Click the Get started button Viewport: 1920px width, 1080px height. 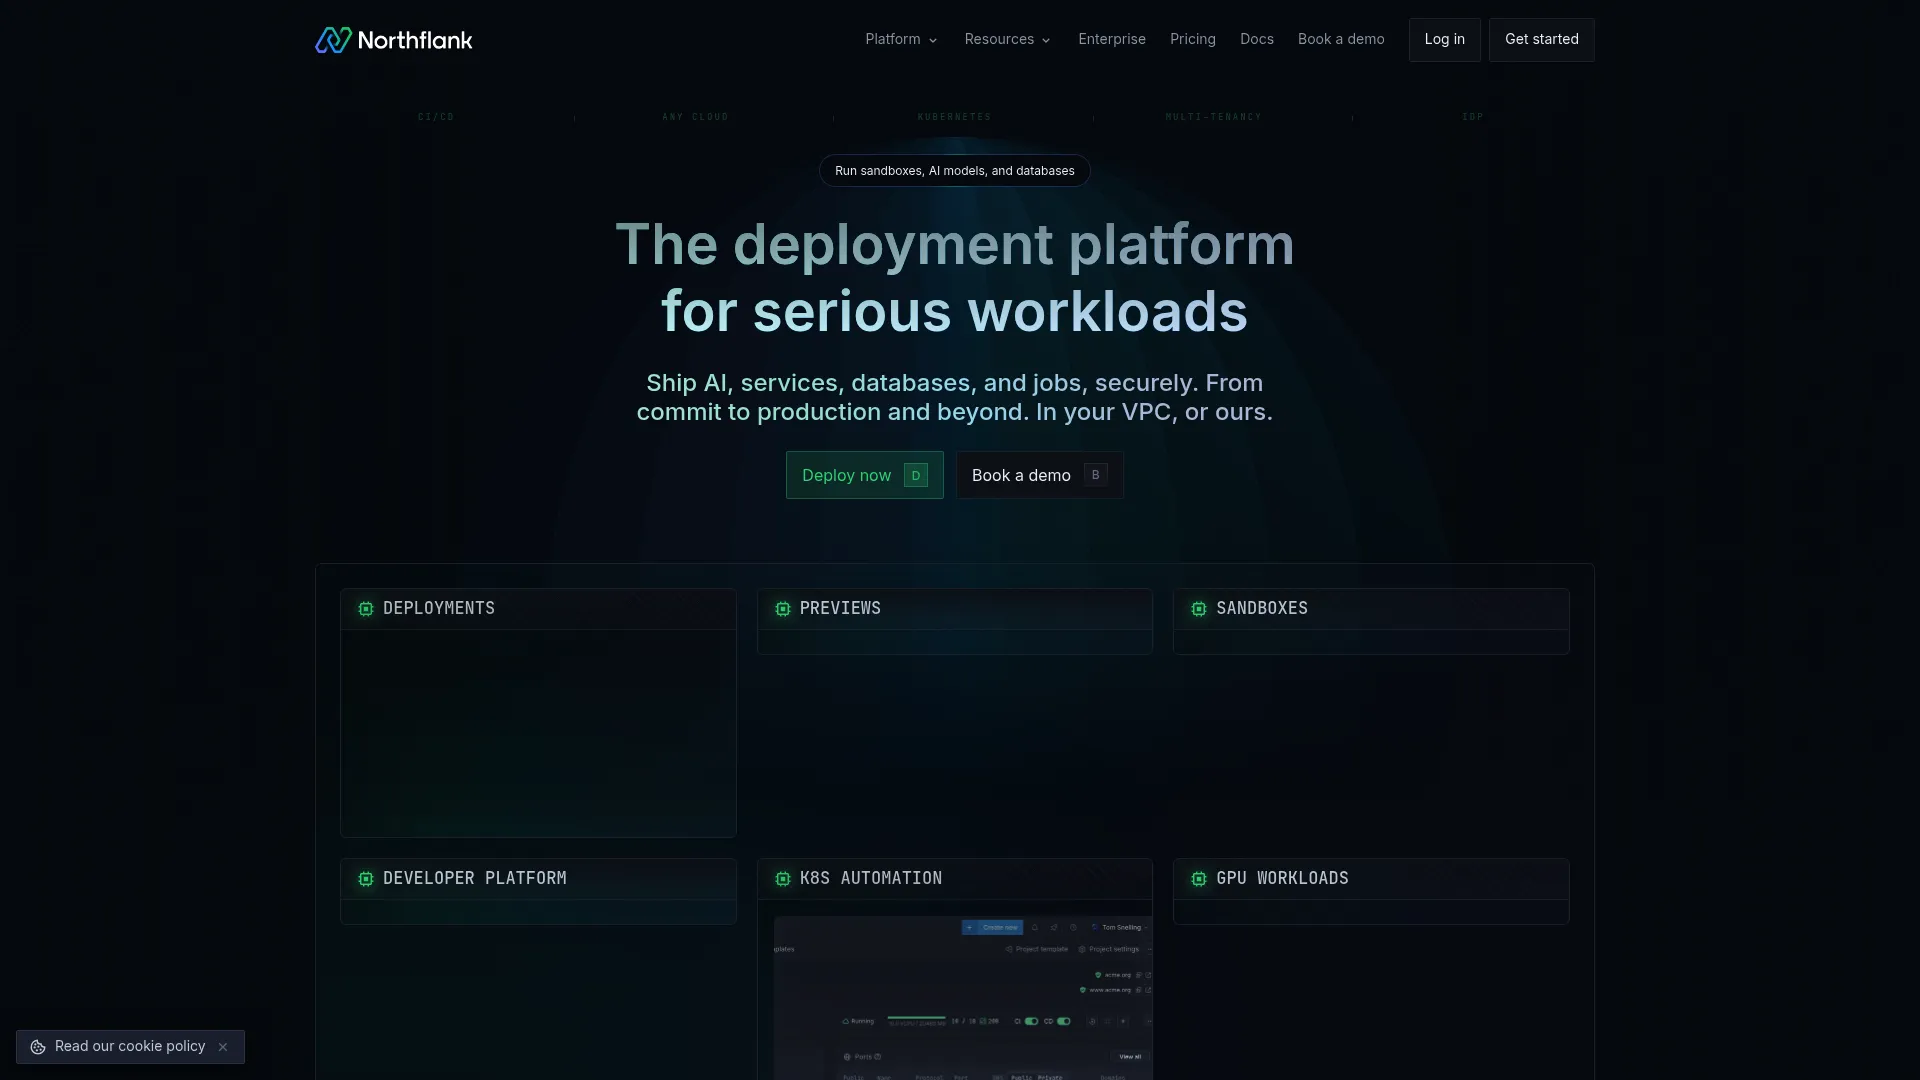1542,40
